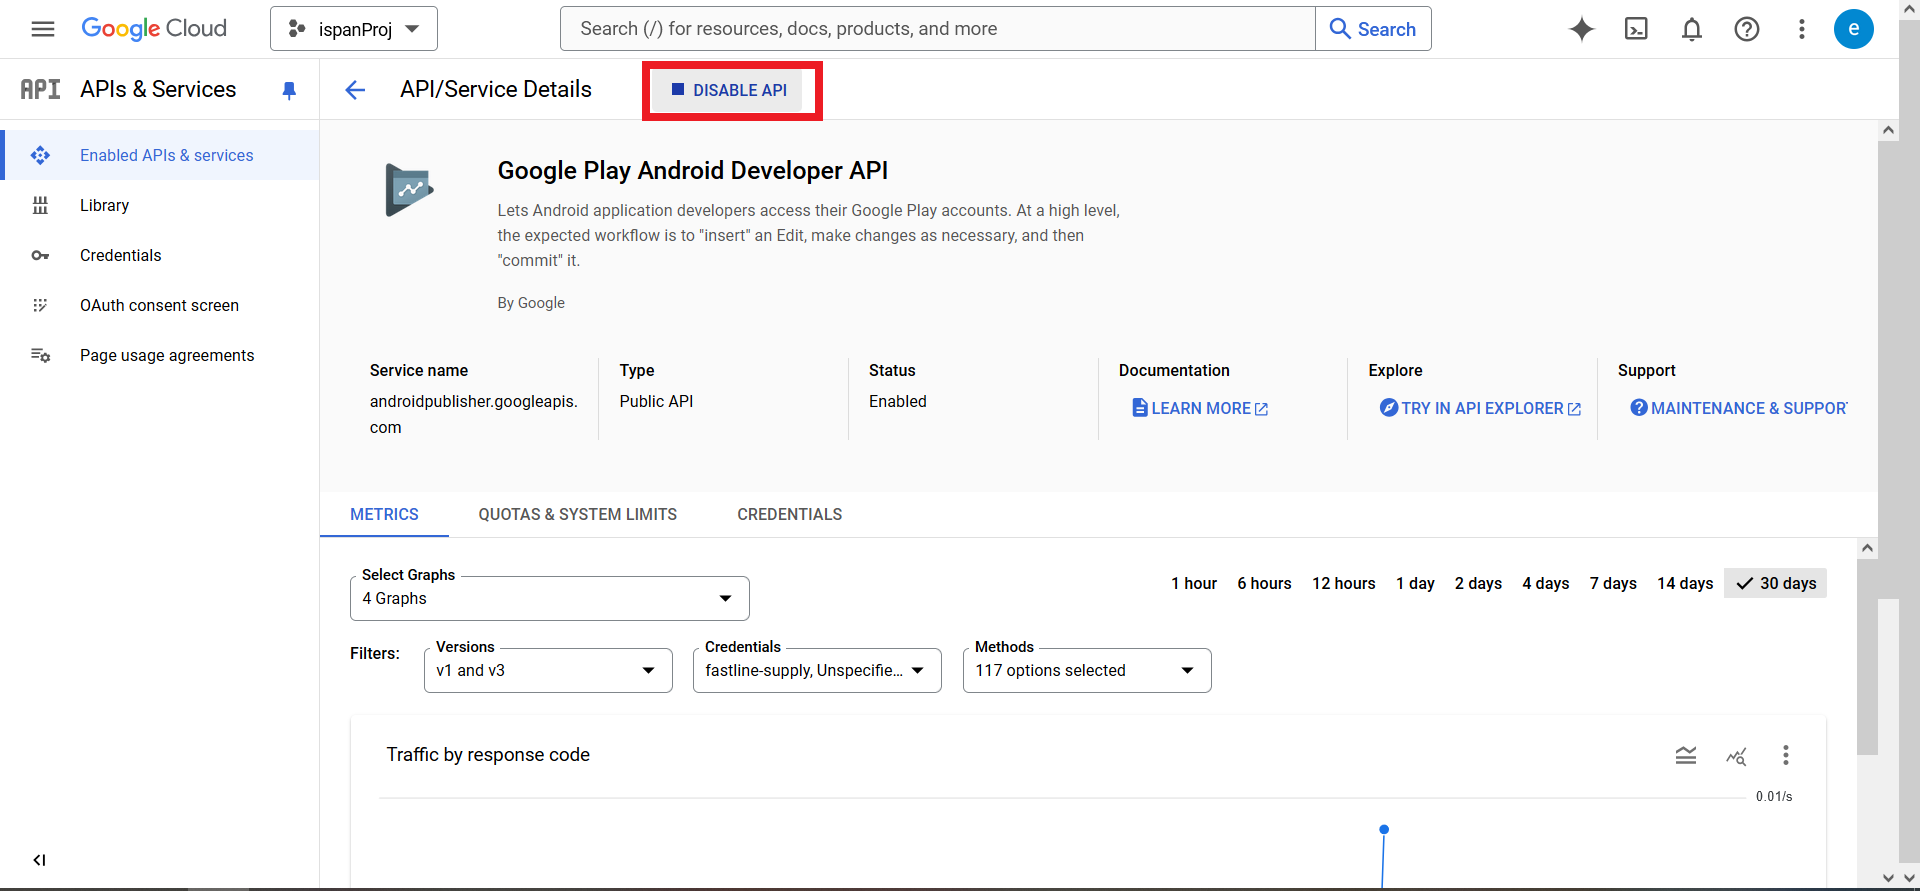Switch to the CREDENTIALS tab
The height and width of the screenshot is (891, 1920).
[x=789, y=514]
